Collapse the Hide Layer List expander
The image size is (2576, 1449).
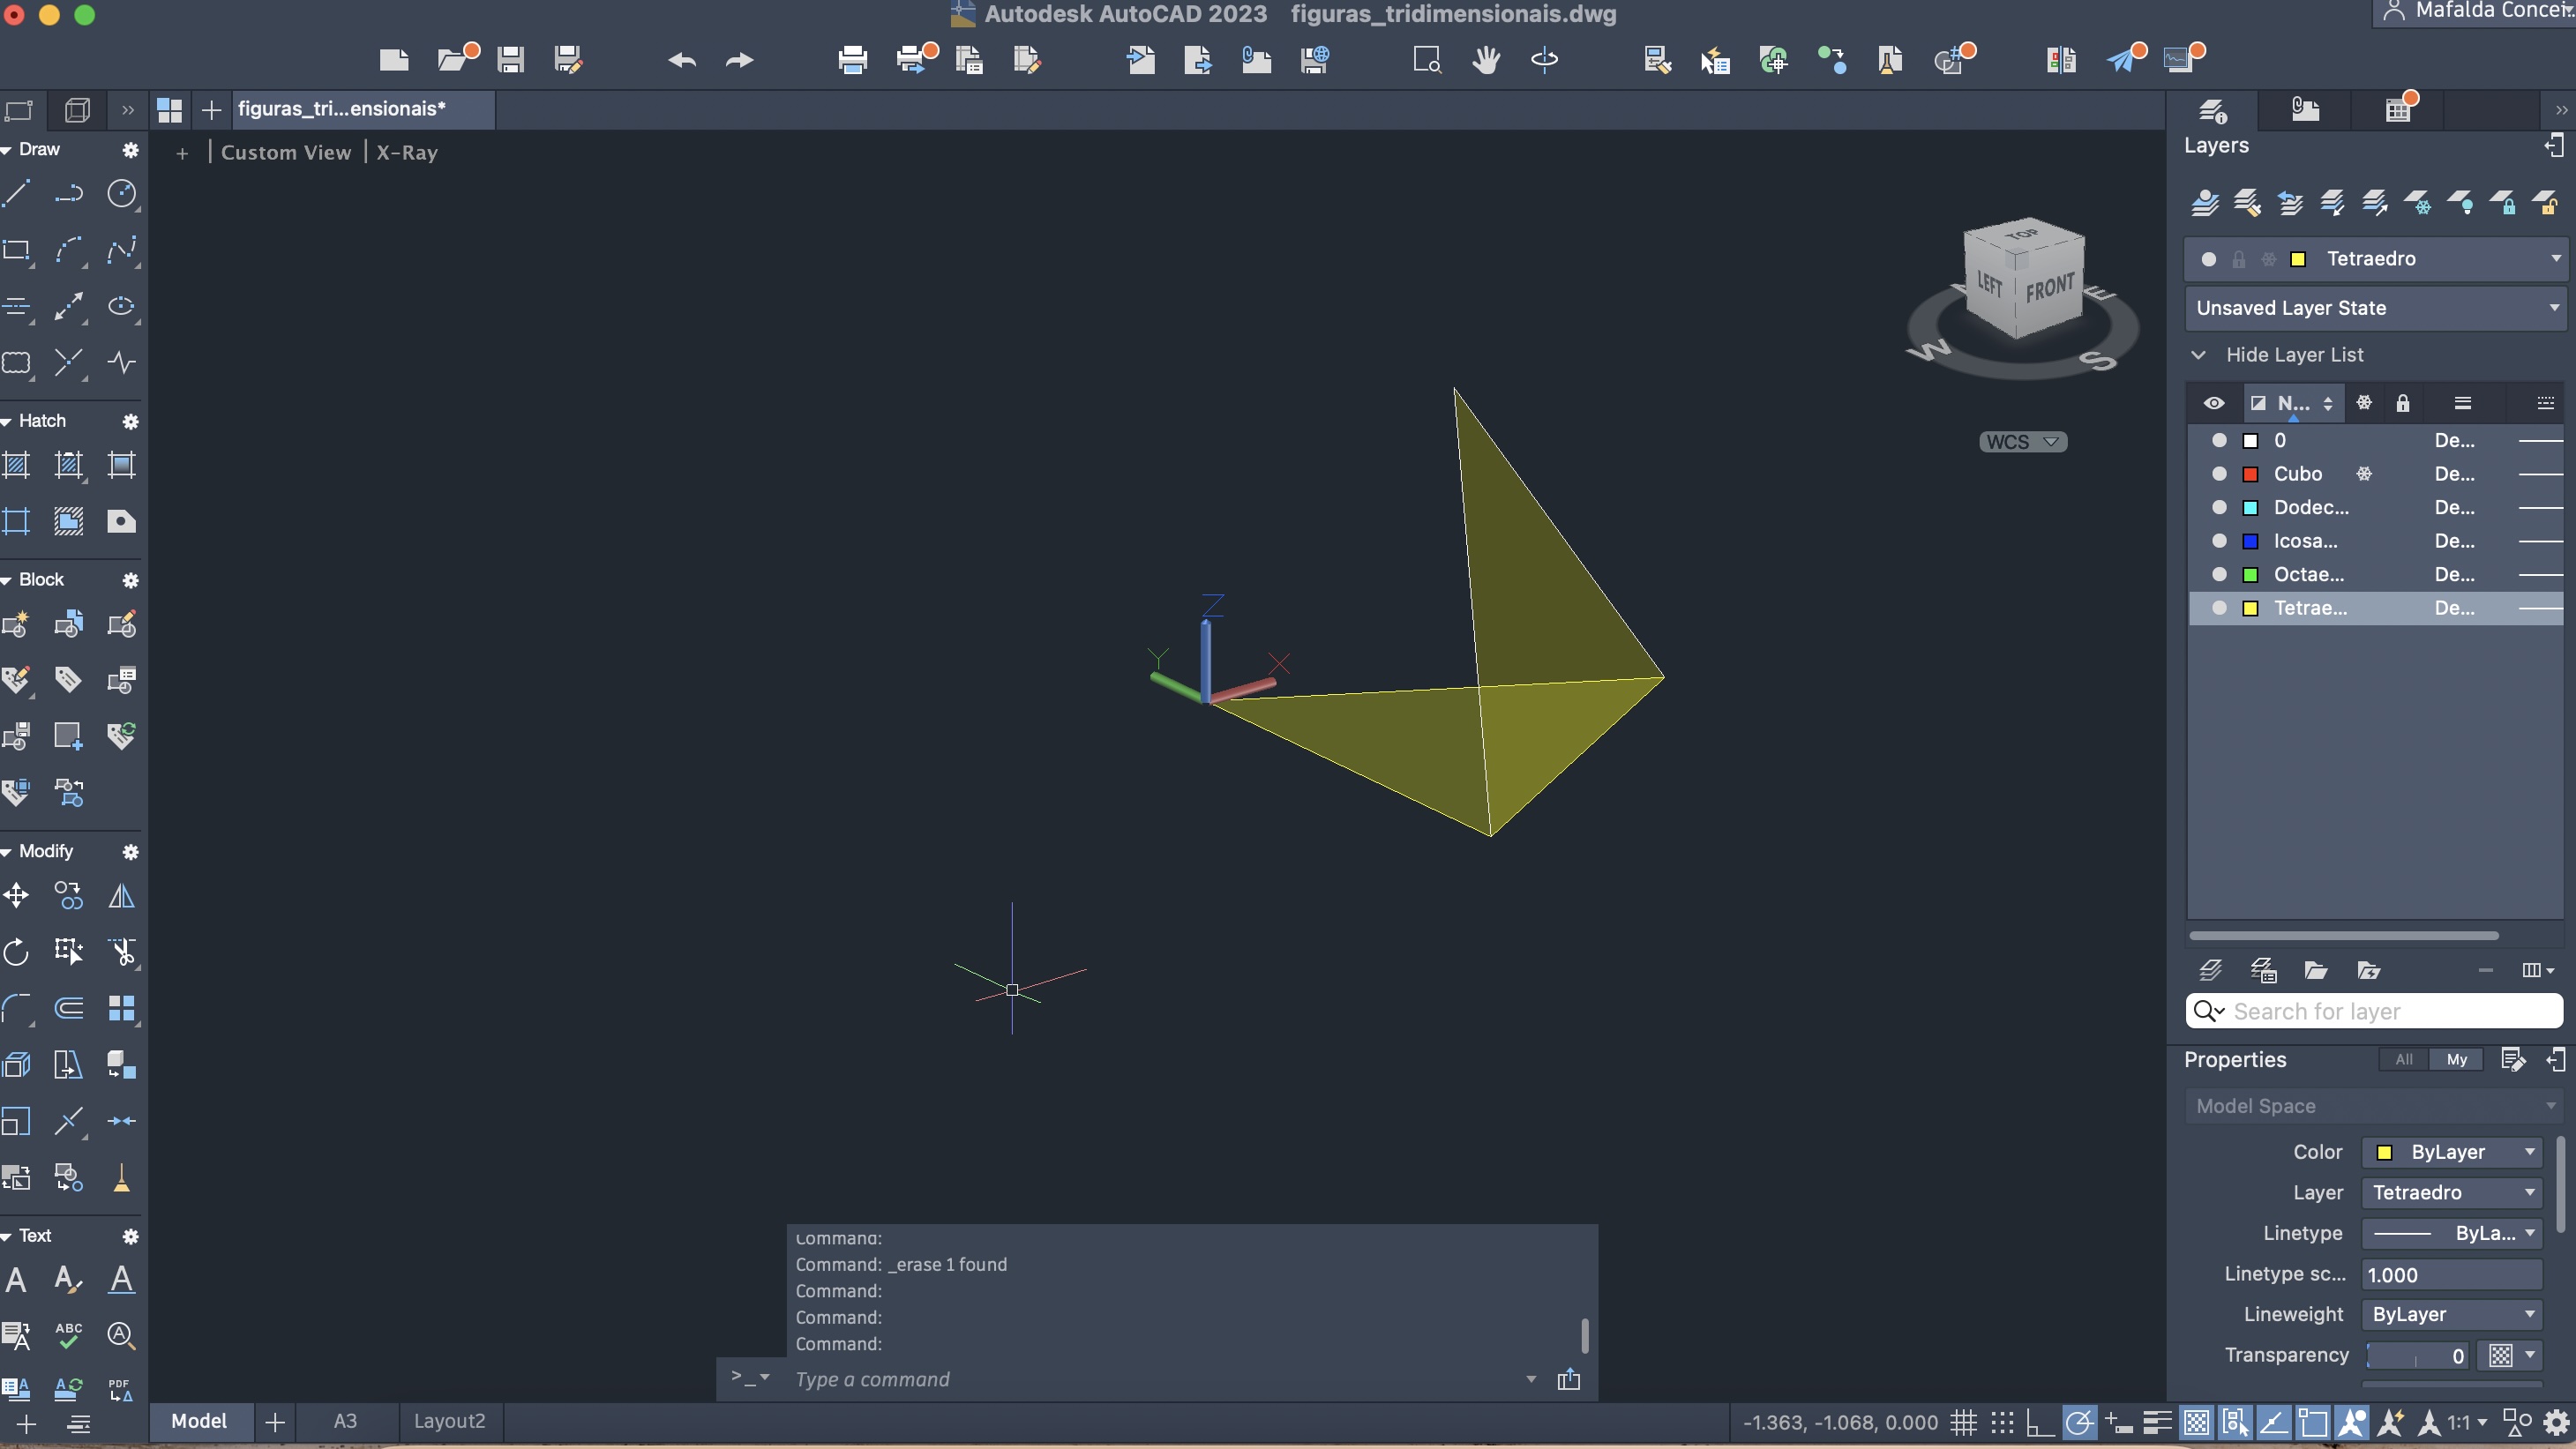coord(2199,355)
